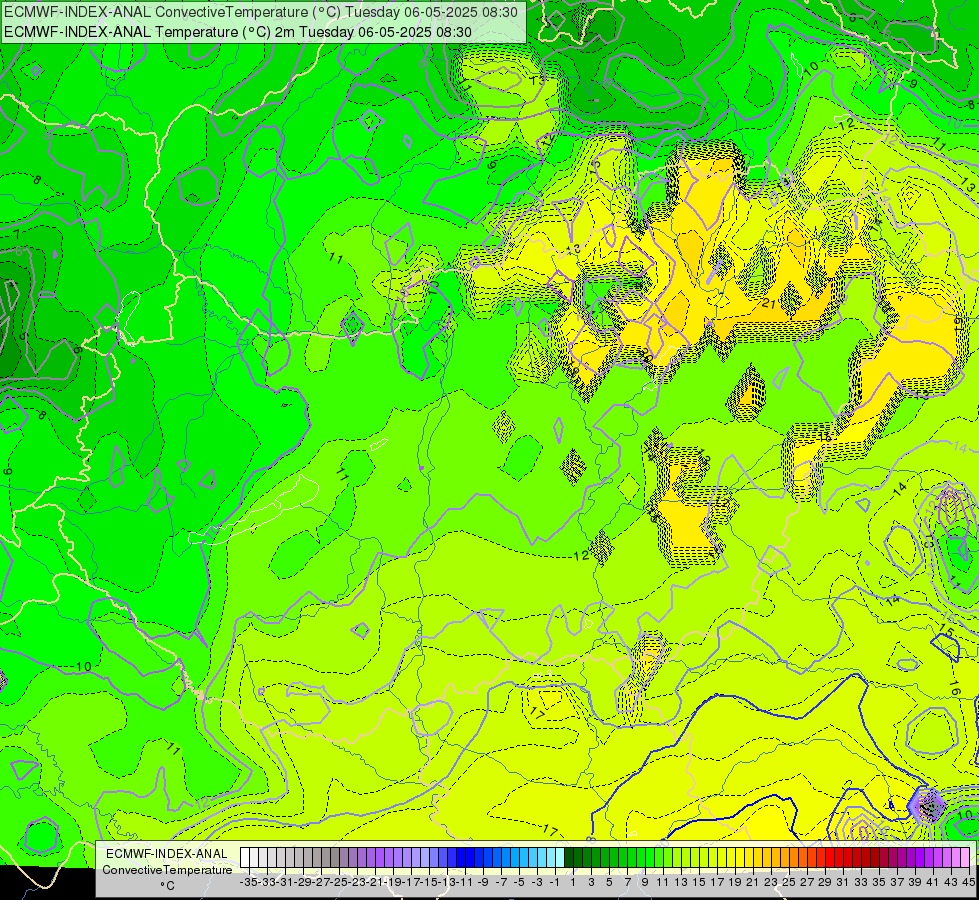Click the 45 legend scale value

point(968,882)
